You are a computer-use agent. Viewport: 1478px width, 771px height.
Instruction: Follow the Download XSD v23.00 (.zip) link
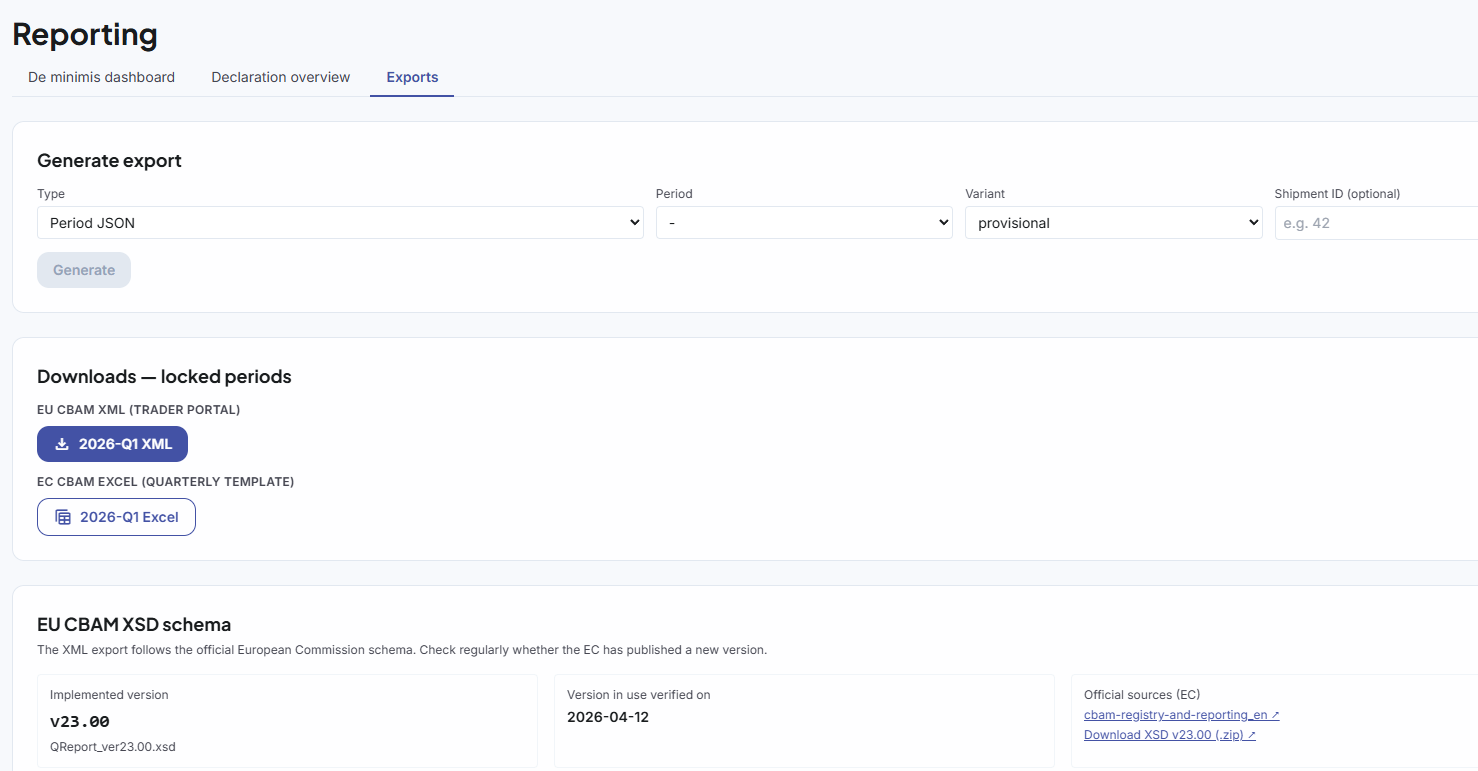(x=1163, y=735)
